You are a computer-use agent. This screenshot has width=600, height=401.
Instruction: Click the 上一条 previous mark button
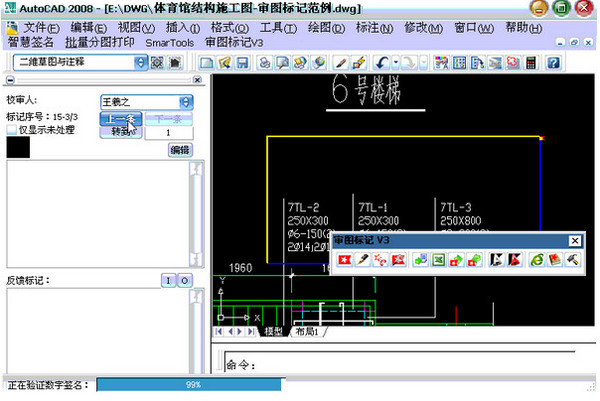tap(119, 118)
